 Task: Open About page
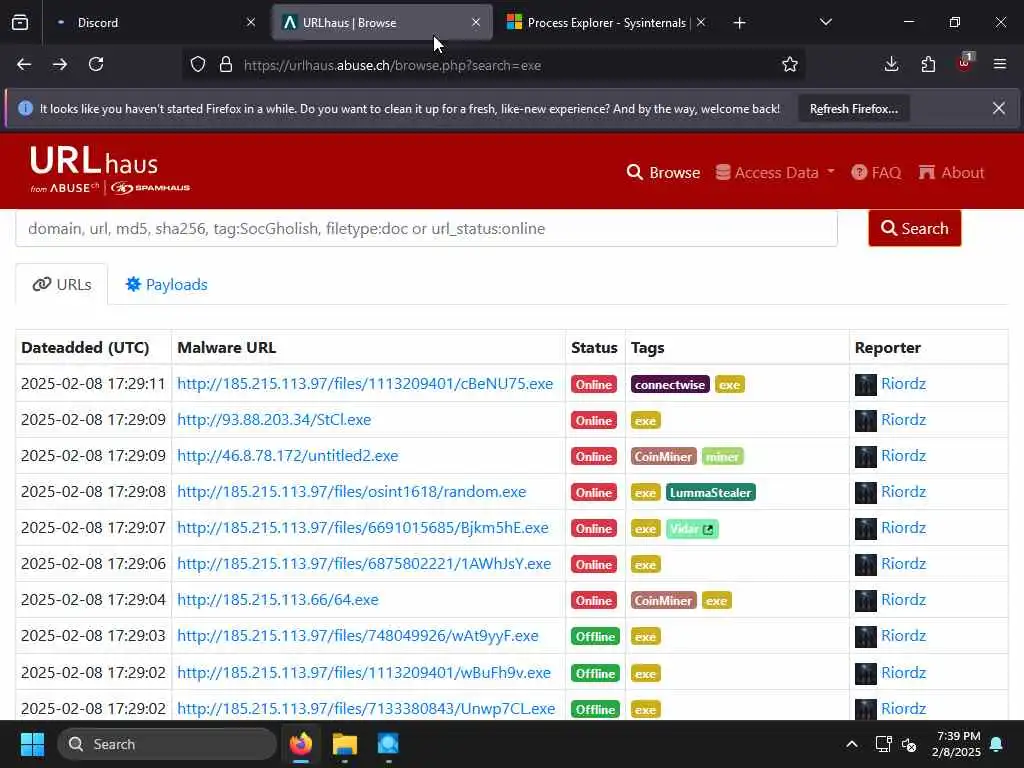[x=951, y=172]
